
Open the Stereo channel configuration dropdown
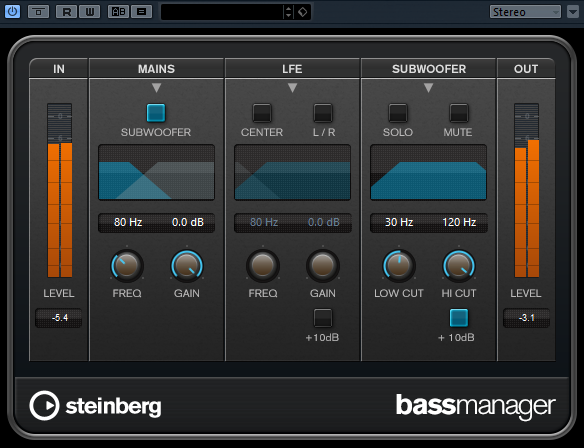pyautogui.click(x=525, y=12)
